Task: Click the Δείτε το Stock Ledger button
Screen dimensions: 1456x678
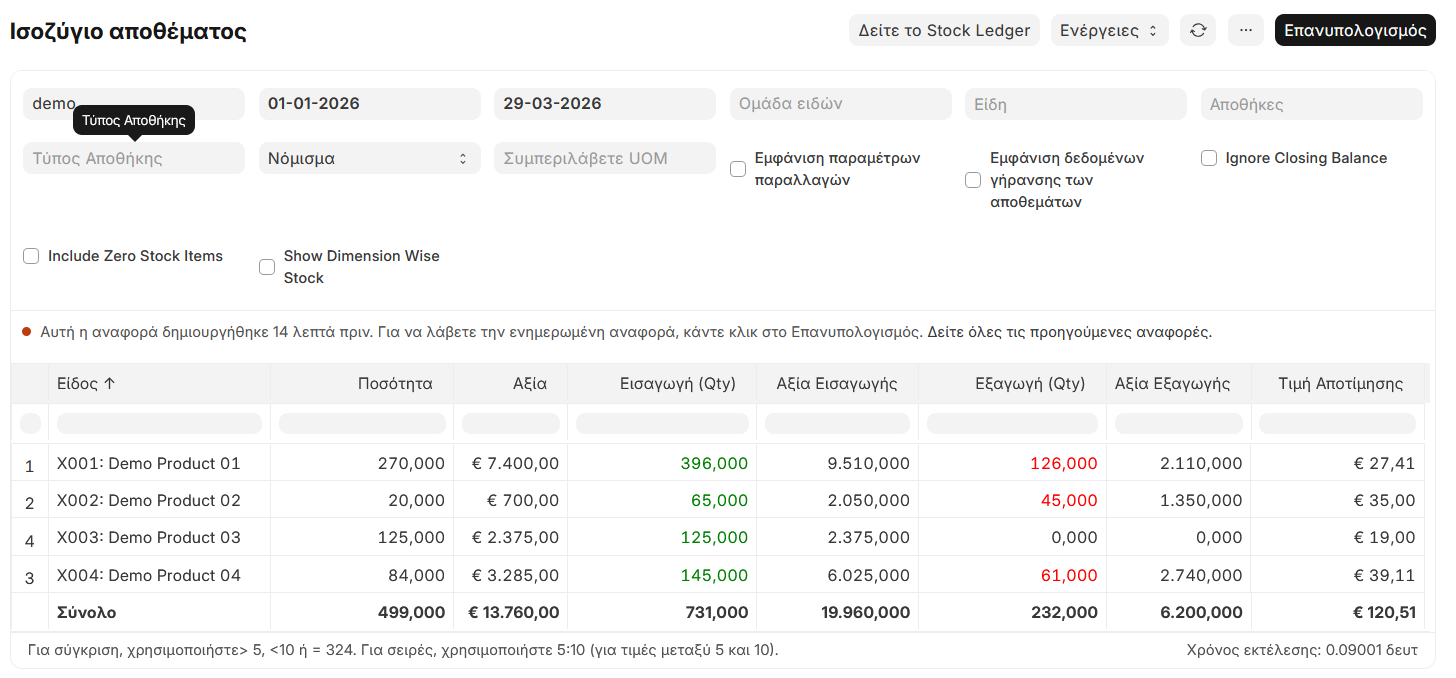Action: 943,29
